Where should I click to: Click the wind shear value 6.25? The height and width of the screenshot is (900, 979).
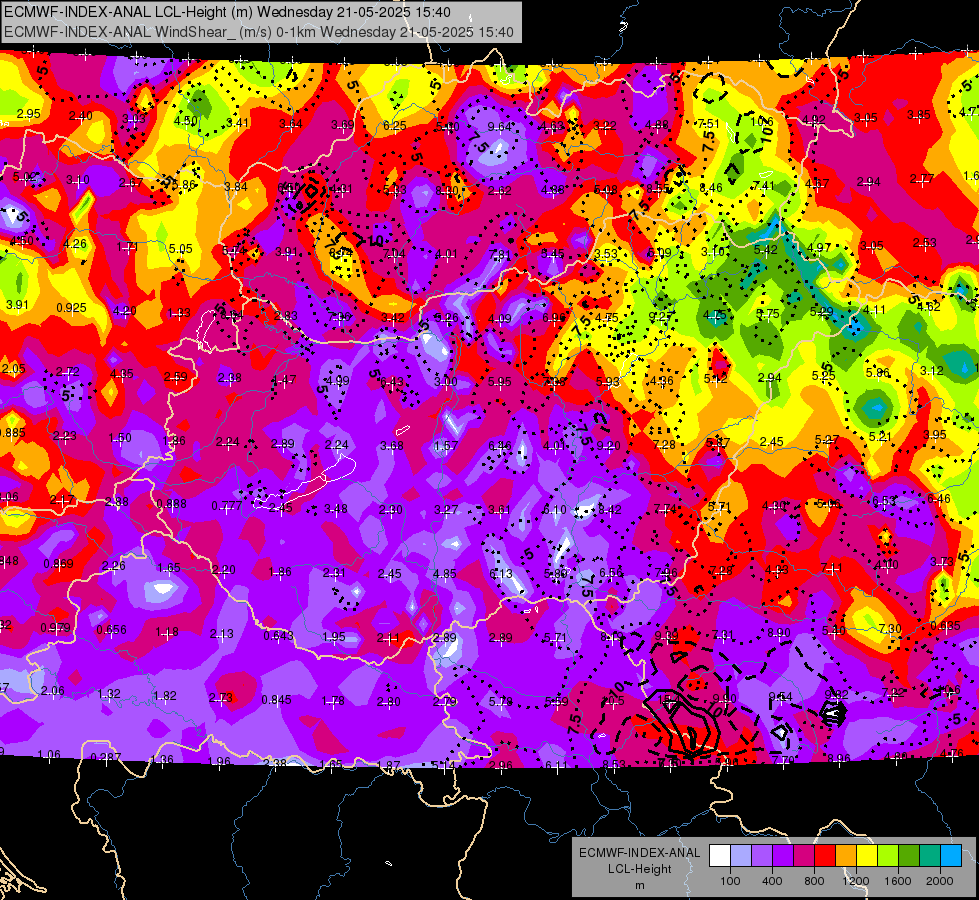coord(395,126)
